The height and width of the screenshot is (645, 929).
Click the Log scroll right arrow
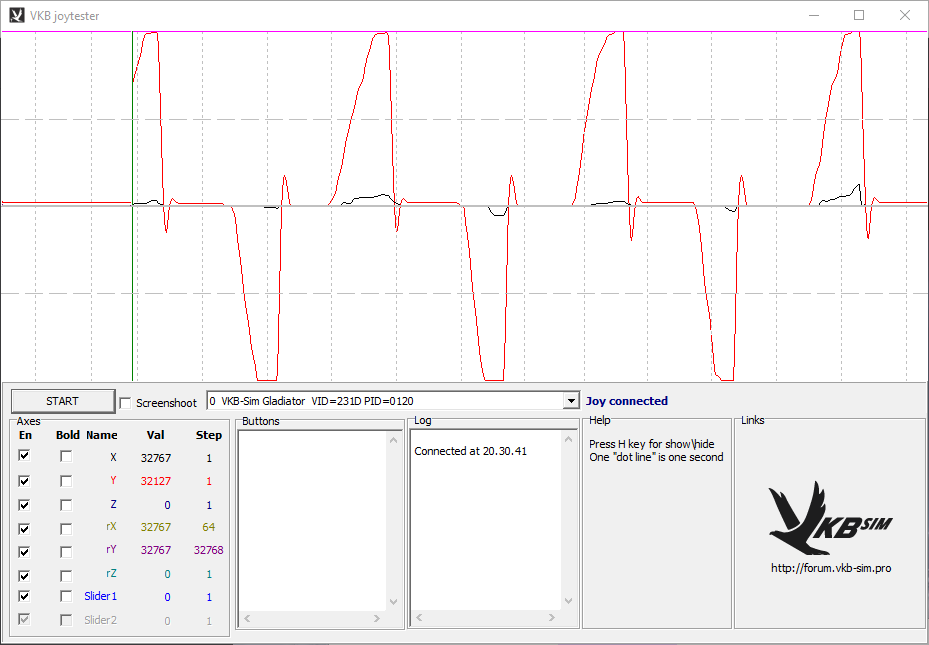tap(552, 618)
